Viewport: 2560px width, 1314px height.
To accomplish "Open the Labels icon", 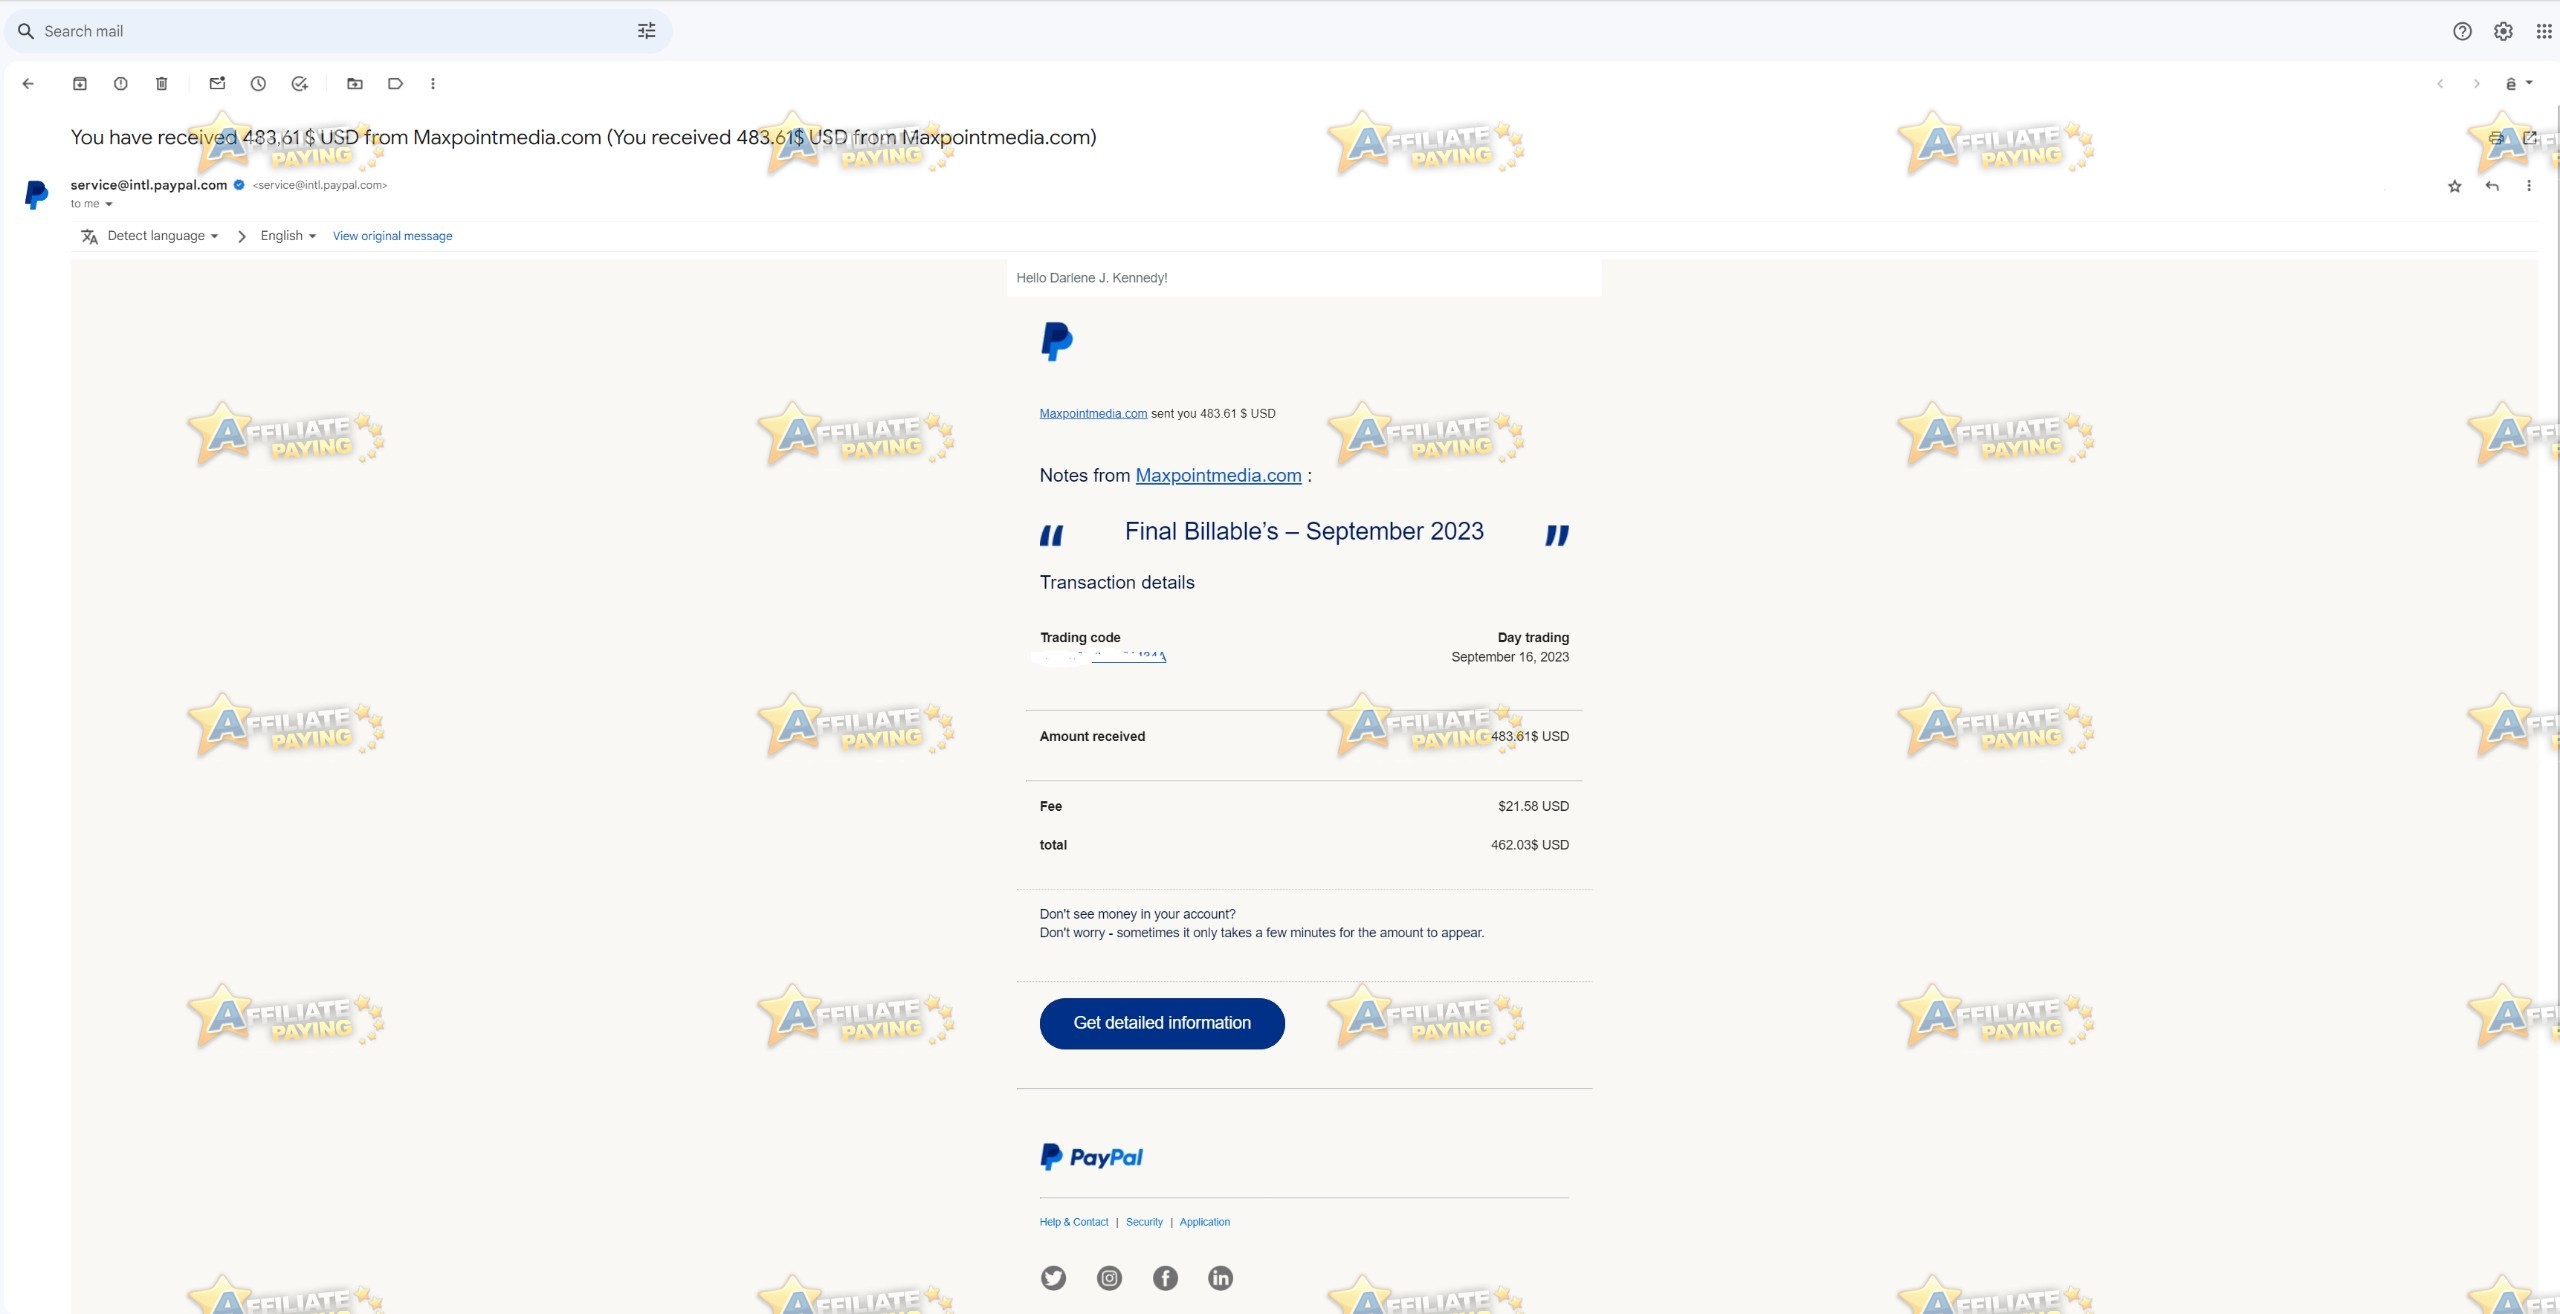I will 396,84.
